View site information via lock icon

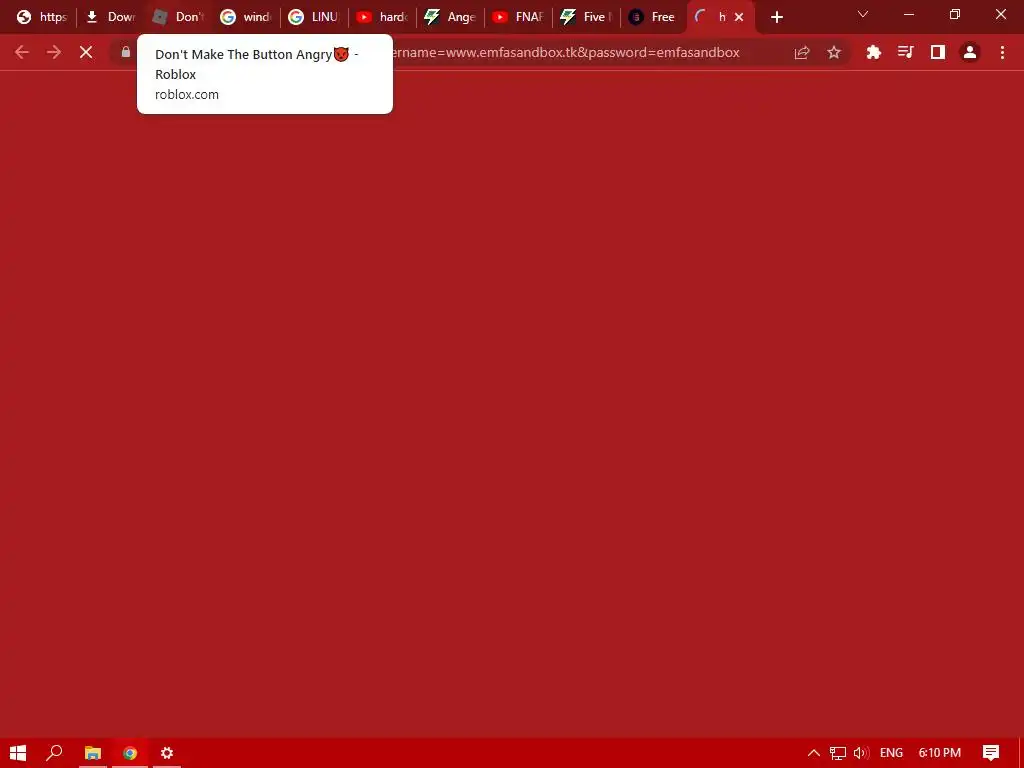(x=126, y=52)
